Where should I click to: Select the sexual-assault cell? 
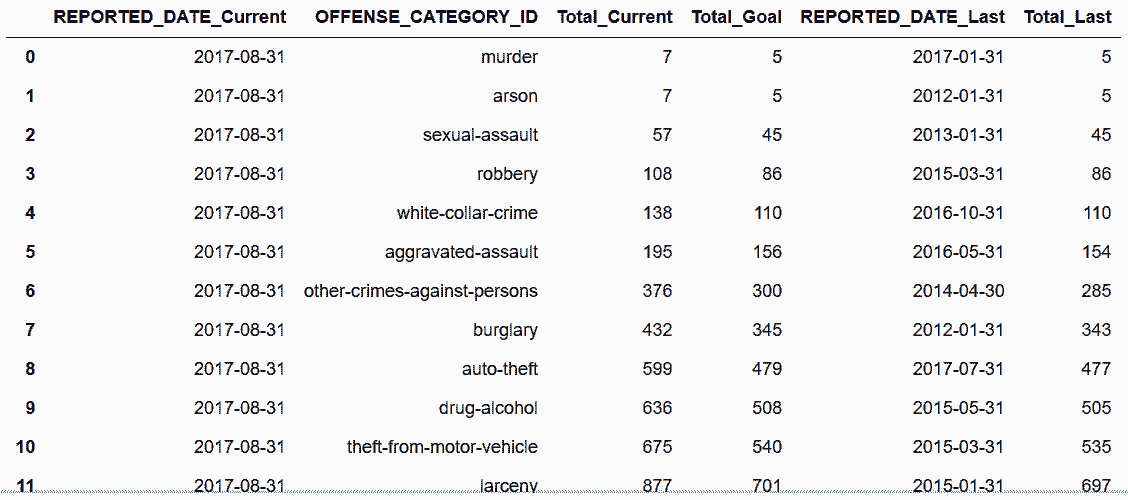coord(480,135)
